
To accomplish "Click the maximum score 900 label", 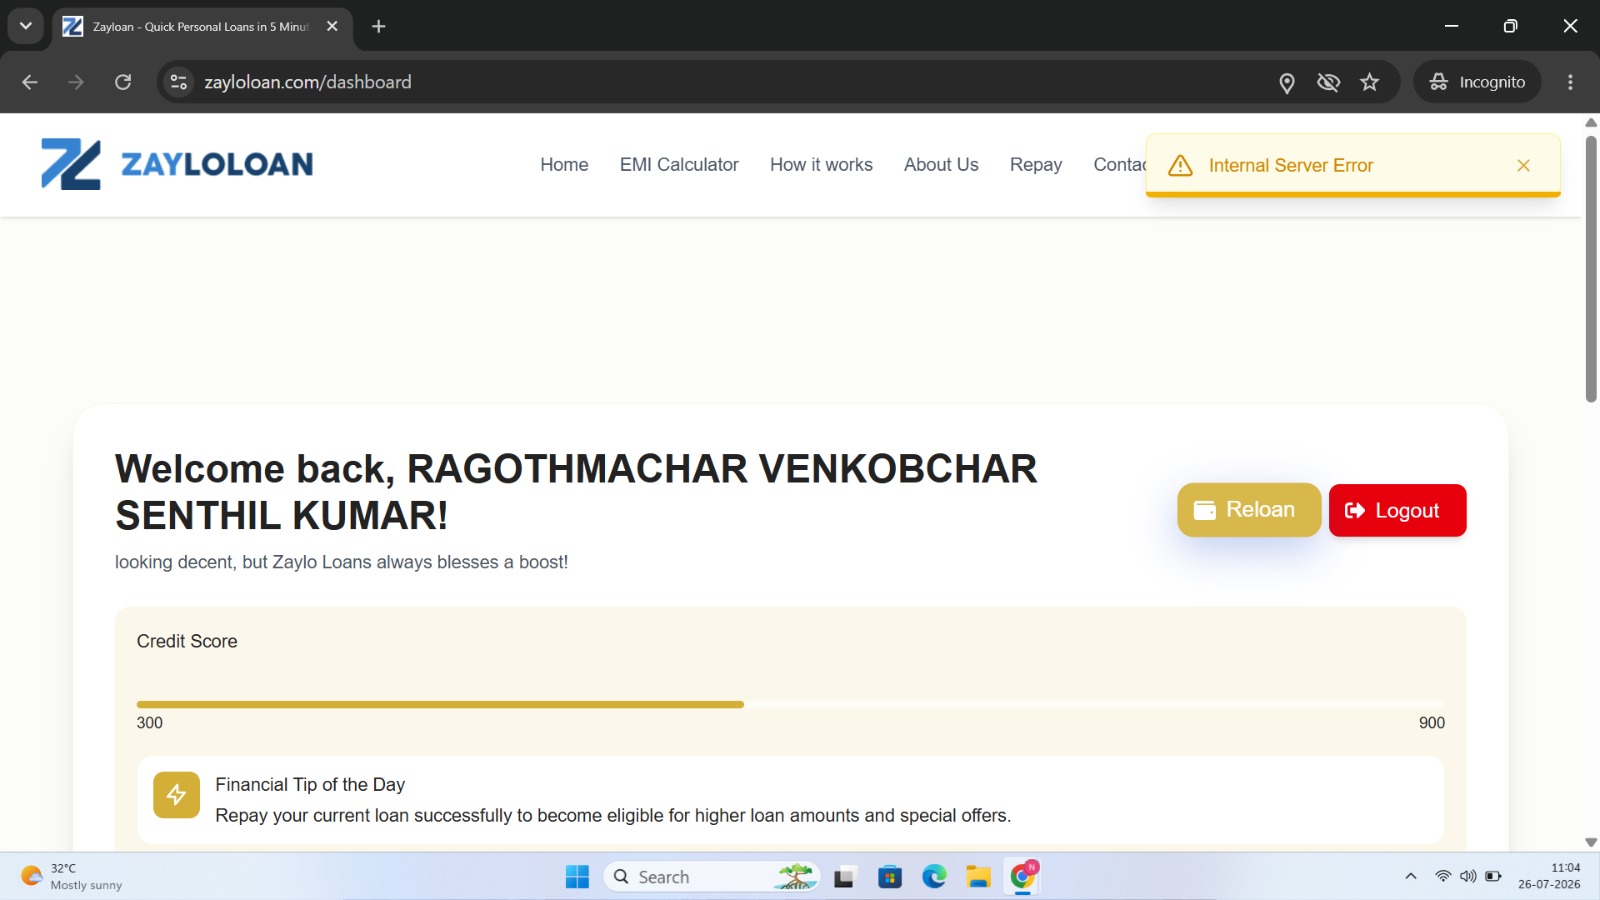I will point(1432,723).
